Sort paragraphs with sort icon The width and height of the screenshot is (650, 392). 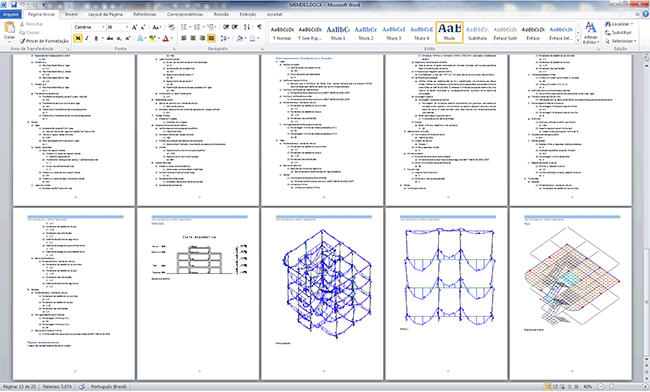click(247, 27)
